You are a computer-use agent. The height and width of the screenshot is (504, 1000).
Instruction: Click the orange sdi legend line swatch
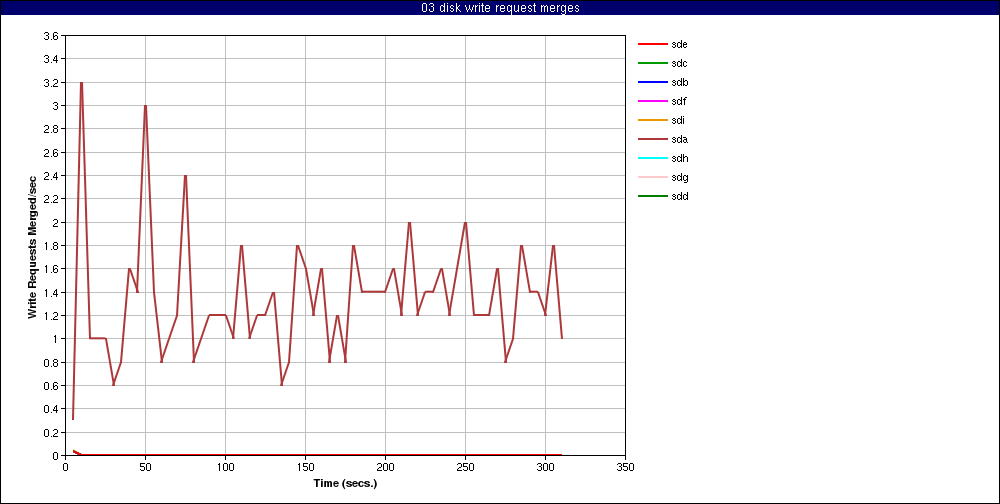[652, 121]
